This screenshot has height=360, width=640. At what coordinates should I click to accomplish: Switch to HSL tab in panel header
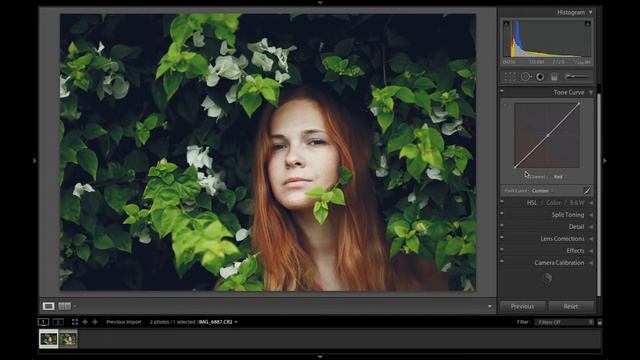[532, 203]
